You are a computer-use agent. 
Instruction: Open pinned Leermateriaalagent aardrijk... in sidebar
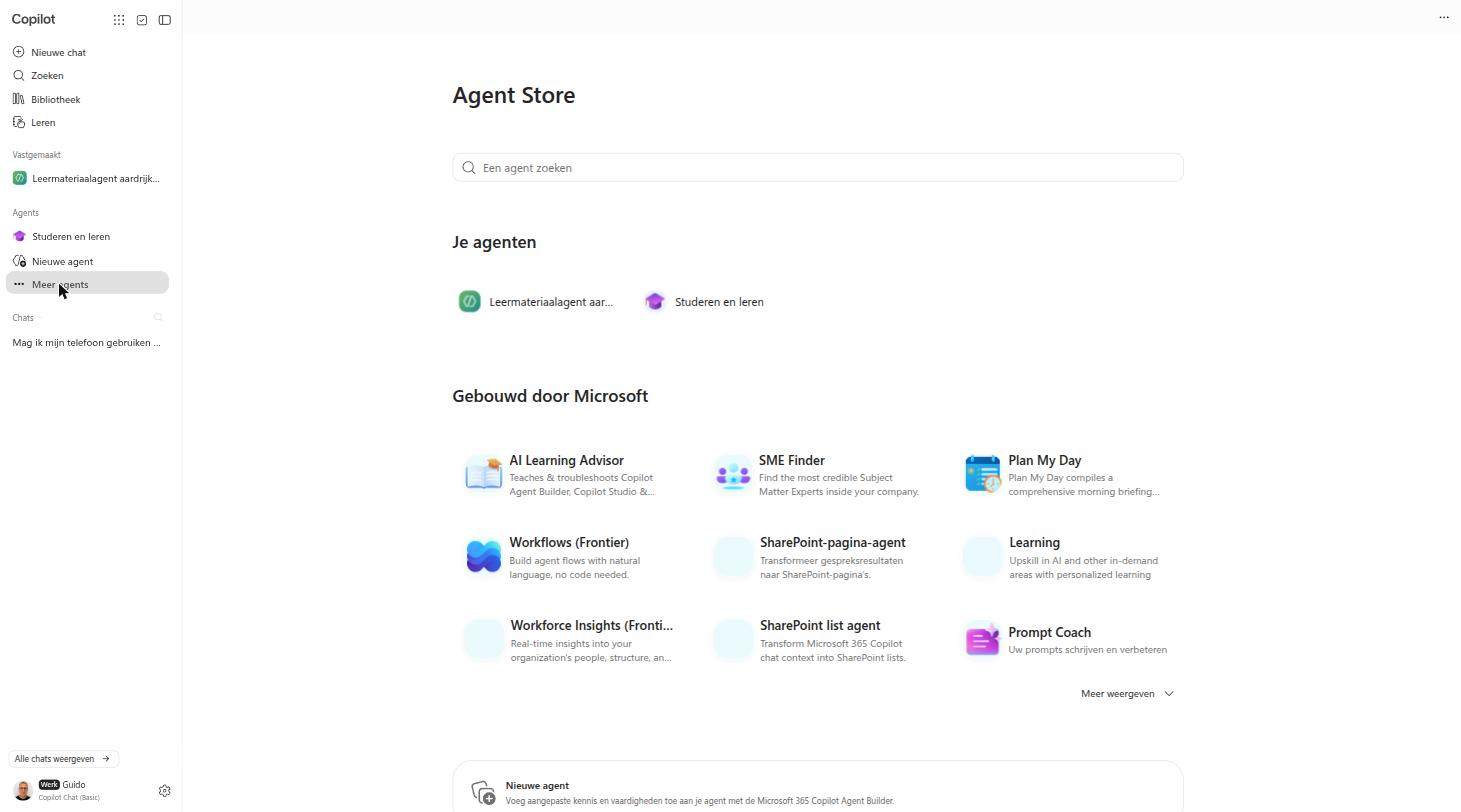pyautogui.click(x=87, y=178)
